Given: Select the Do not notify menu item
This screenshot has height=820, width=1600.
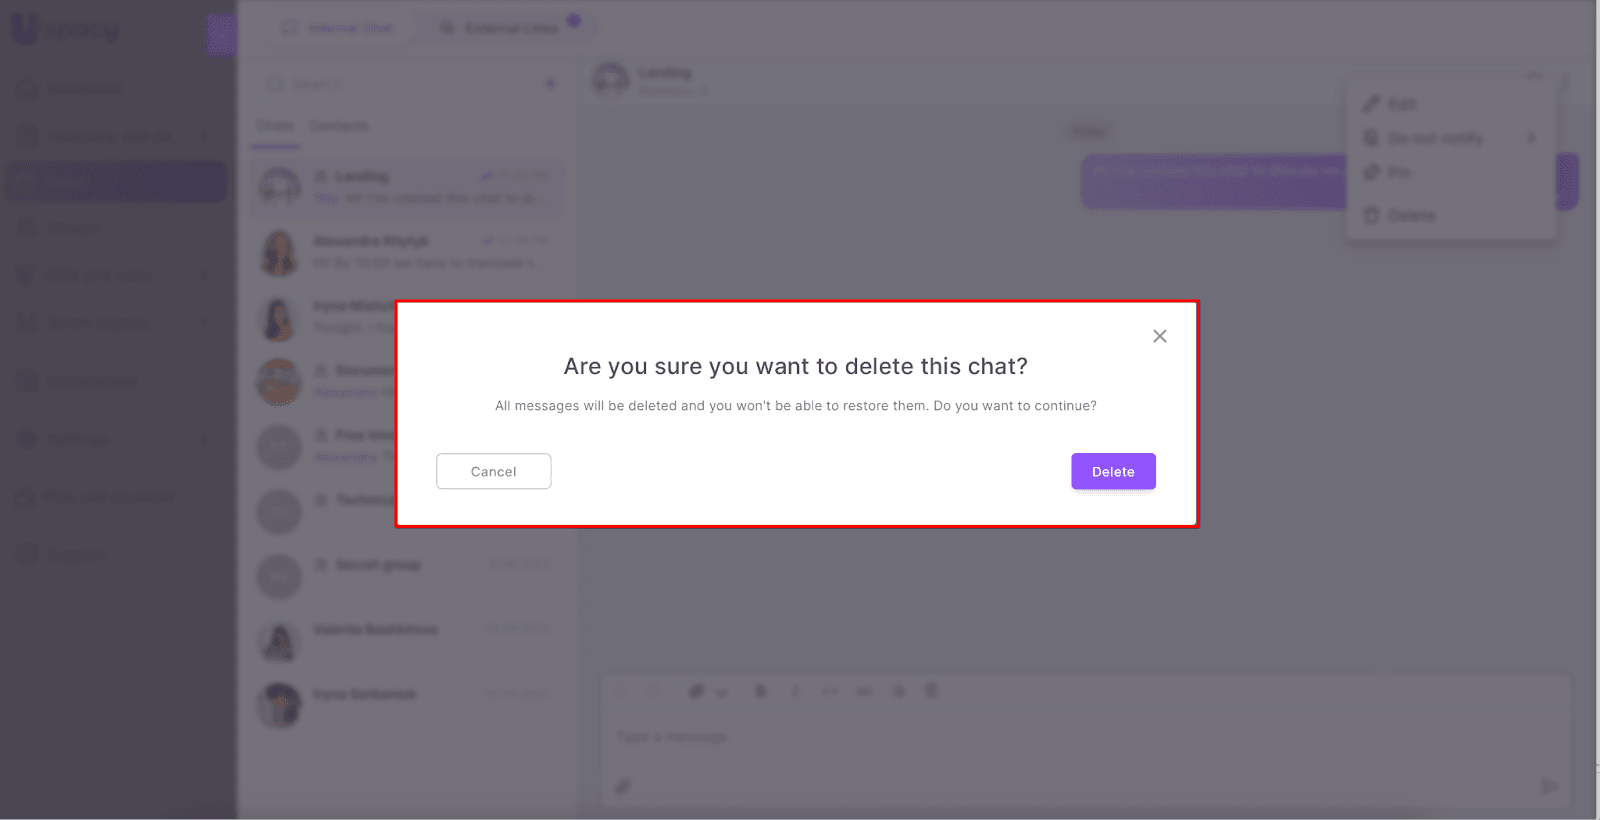Looking at the screenshot, I should [x=1435, y=138].
